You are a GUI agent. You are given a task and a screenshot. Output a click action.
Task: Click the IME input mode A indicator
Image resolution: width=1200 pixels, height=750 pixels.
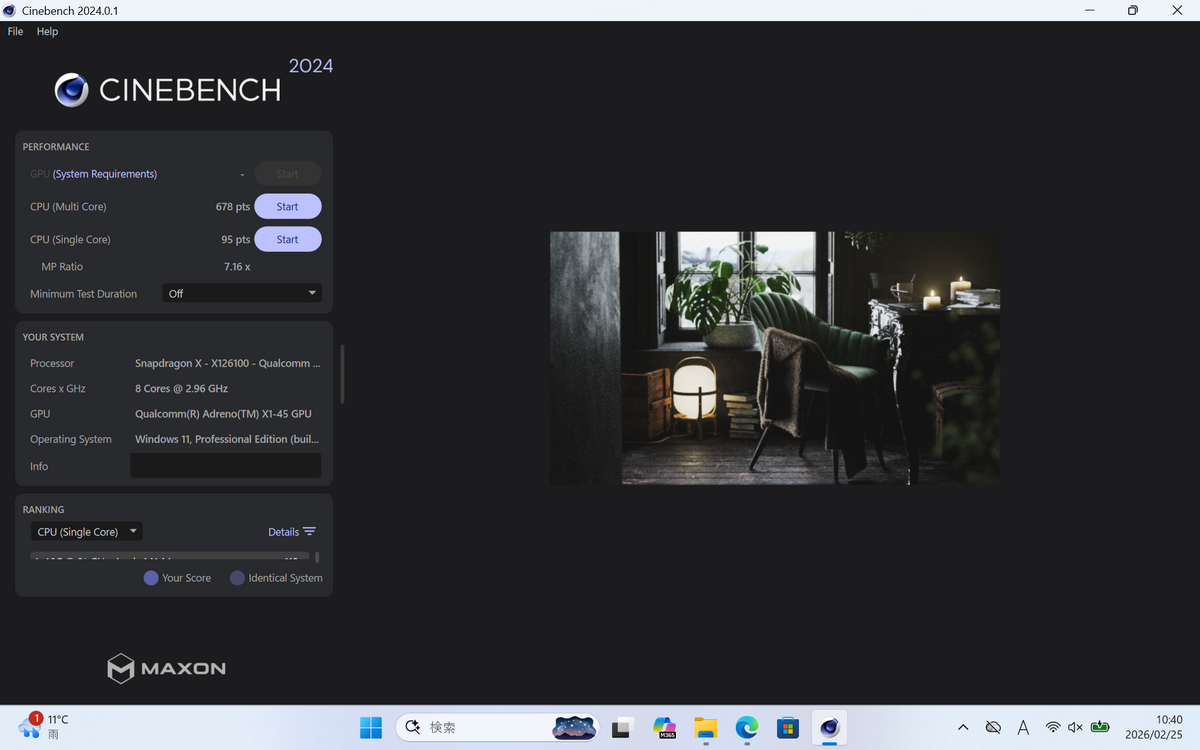tap(1023, 728)
